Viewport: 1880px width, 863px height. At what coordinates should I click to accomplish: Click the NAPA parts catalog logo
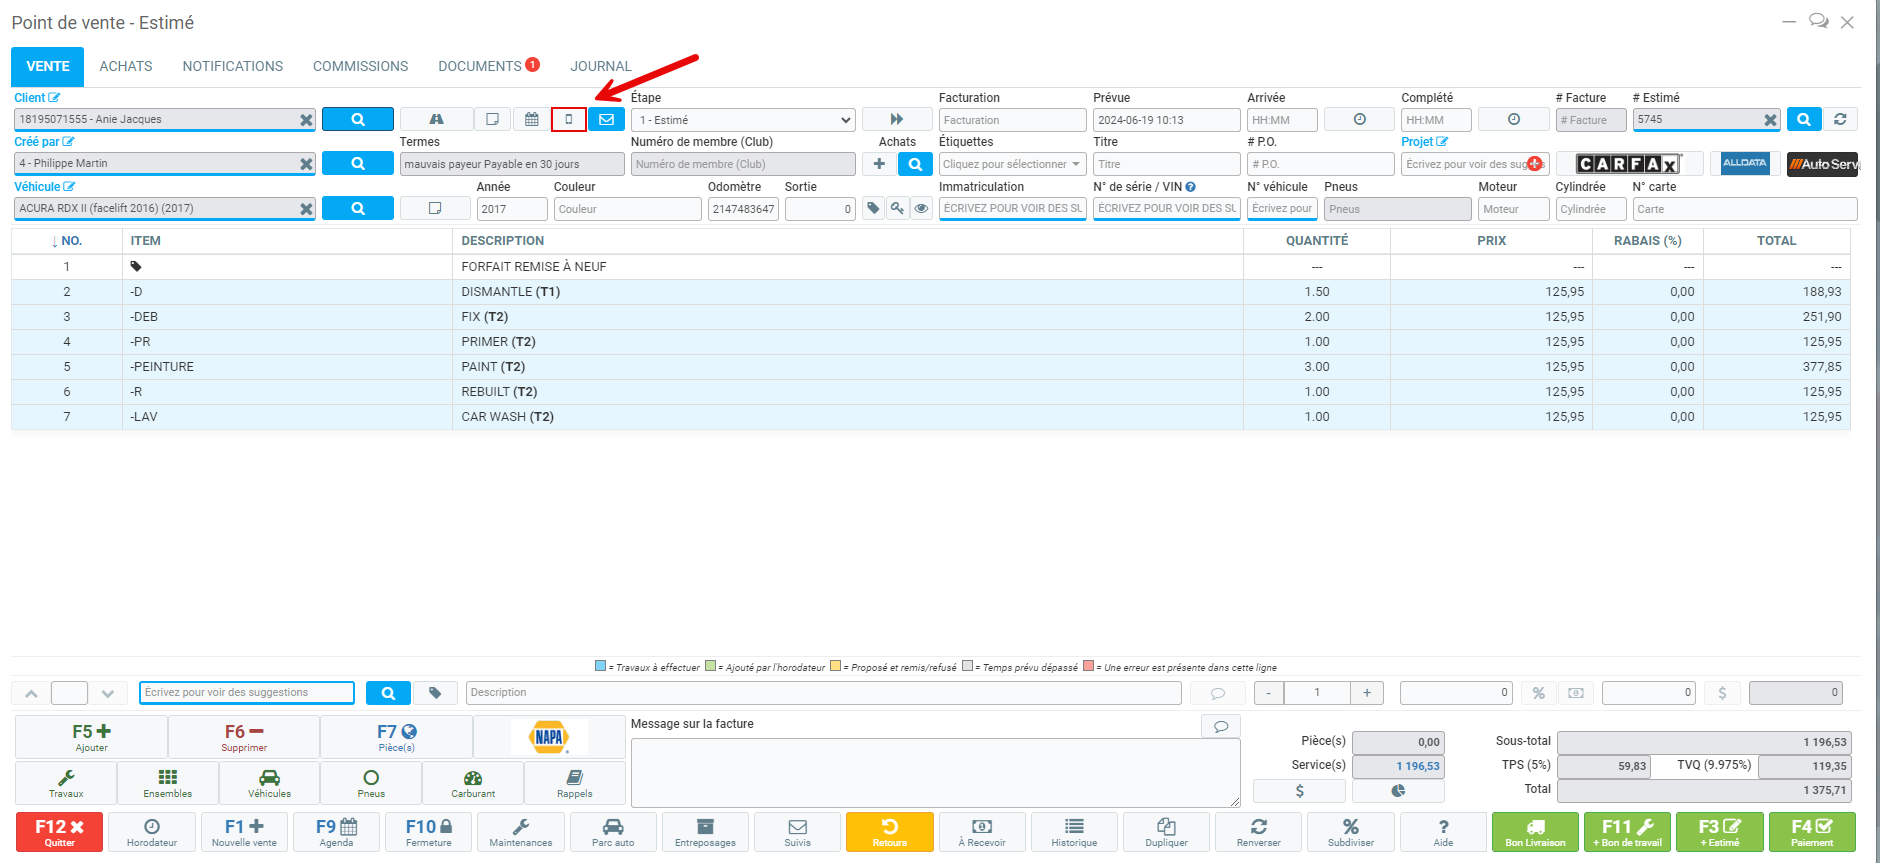[x=549, y=738]
